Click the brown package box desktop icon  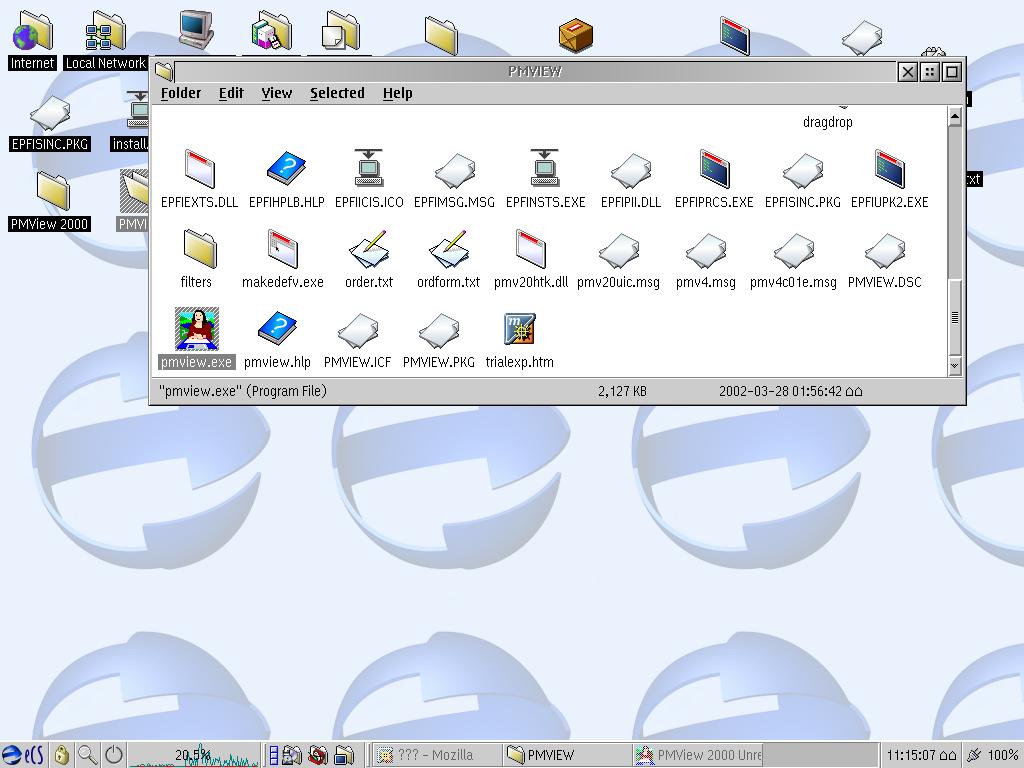[576, 34]
